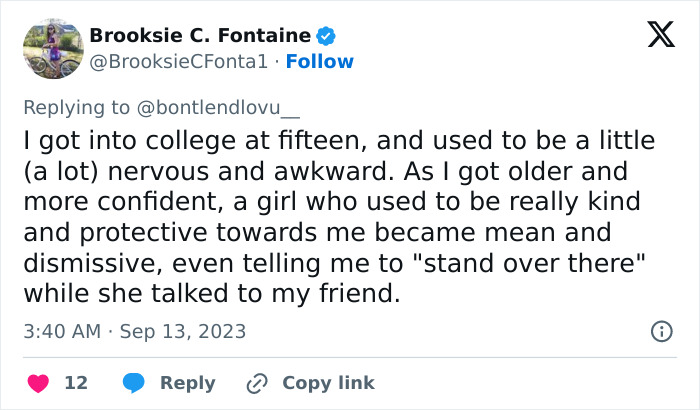Click the @BrooksieCFonta1 handle
This screenshot has width=700, height=410.
[178, 61]
